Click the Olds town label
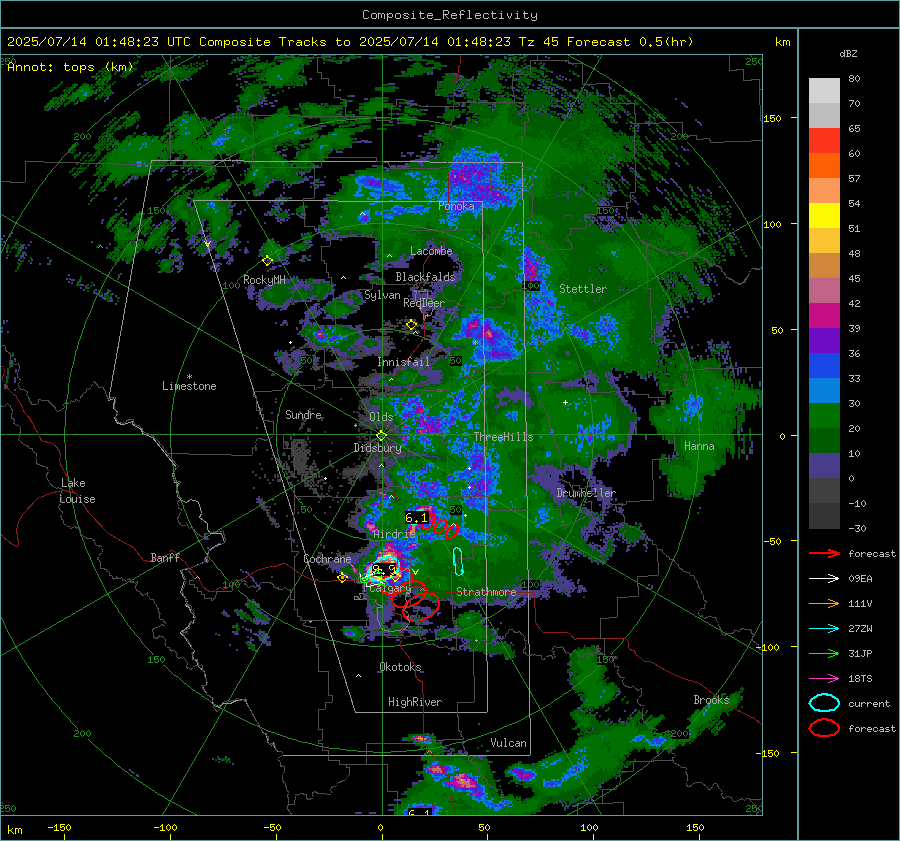This screenshot has height=841, width=900. 381,417
